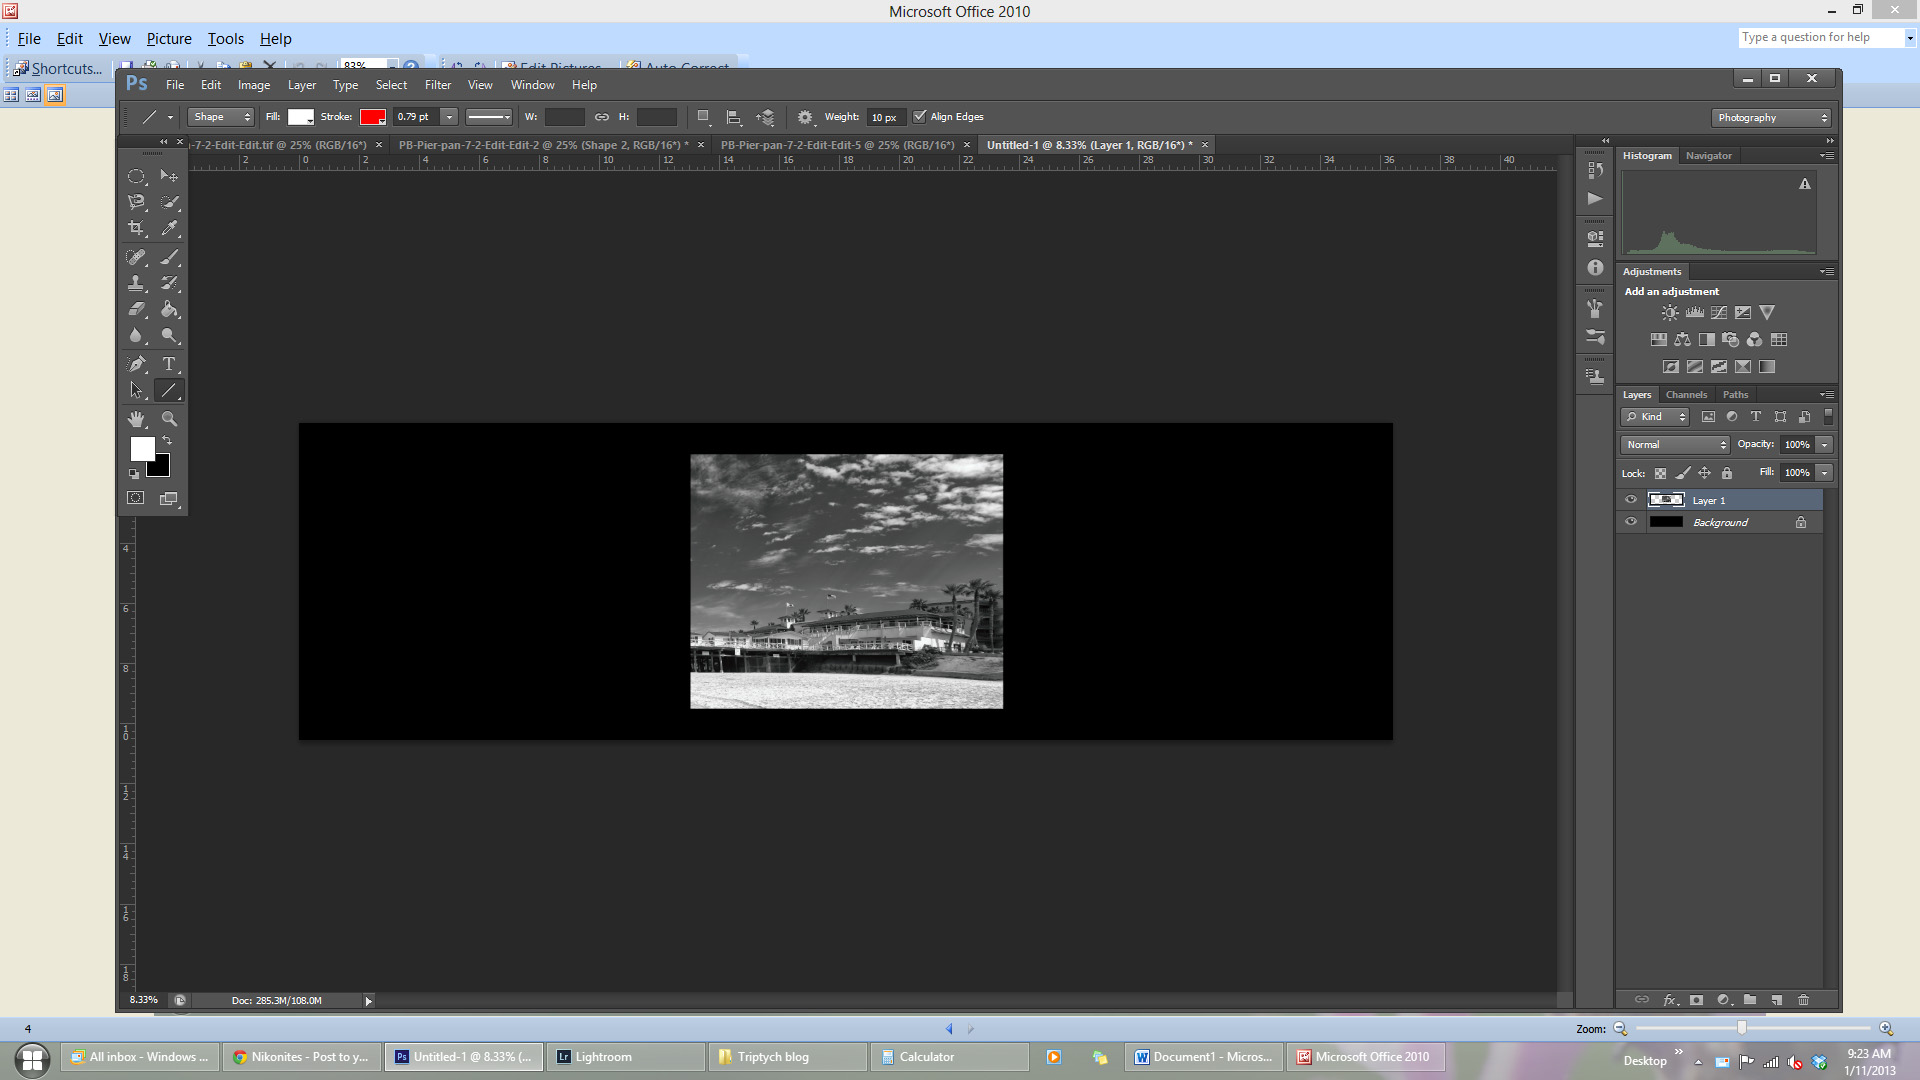
Task: Select the Crop tool
Action: click(136, 228)
